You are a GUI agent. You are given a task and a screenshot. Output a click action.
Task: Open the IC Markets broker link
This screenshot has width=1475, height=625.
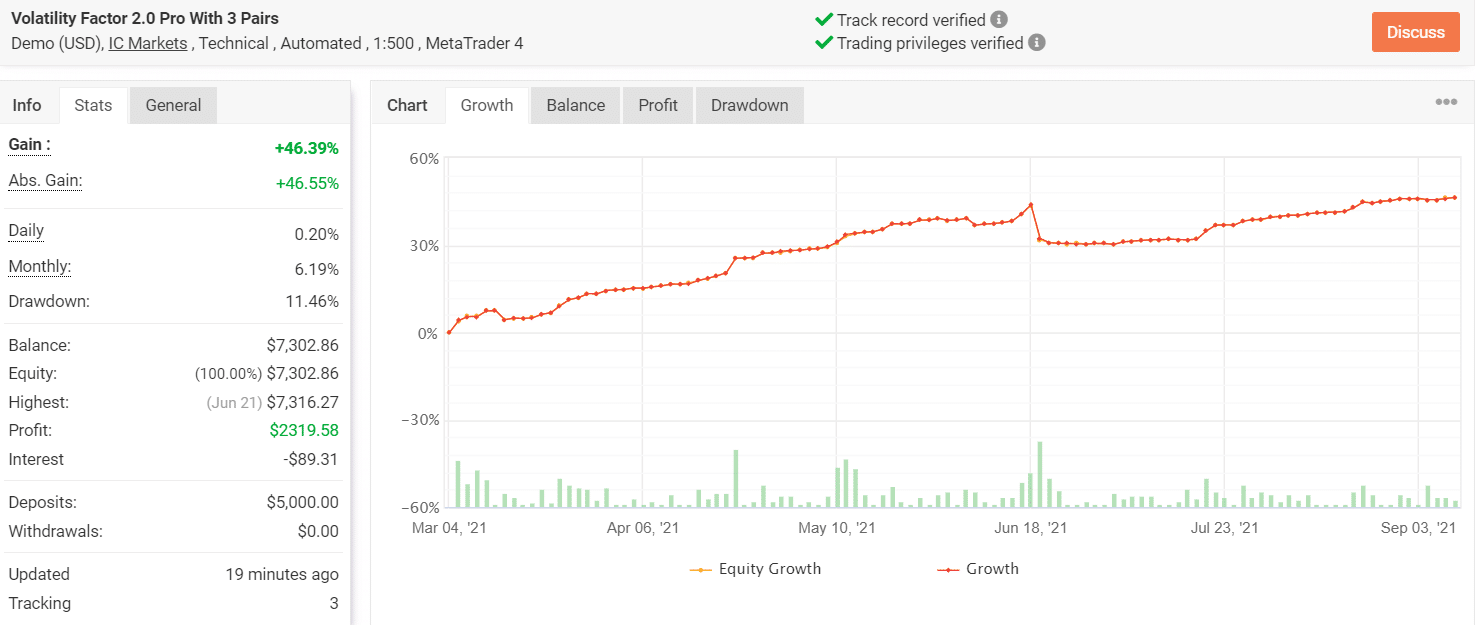coord(148,43)
